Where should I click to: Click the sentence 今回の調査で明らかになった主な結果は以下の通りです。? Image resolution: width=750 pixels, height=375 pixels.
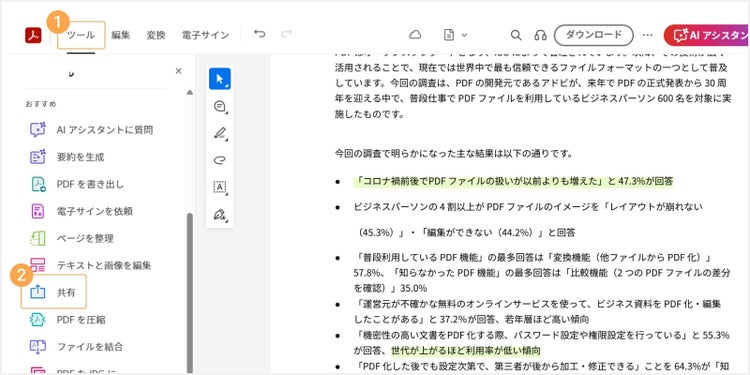(x=453, y=154)
